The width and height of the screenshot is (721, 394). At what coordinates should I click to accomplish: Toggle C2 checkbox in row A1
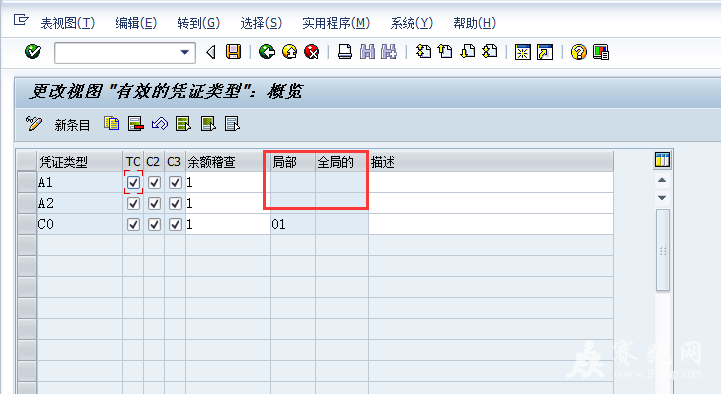pos(154,183)
